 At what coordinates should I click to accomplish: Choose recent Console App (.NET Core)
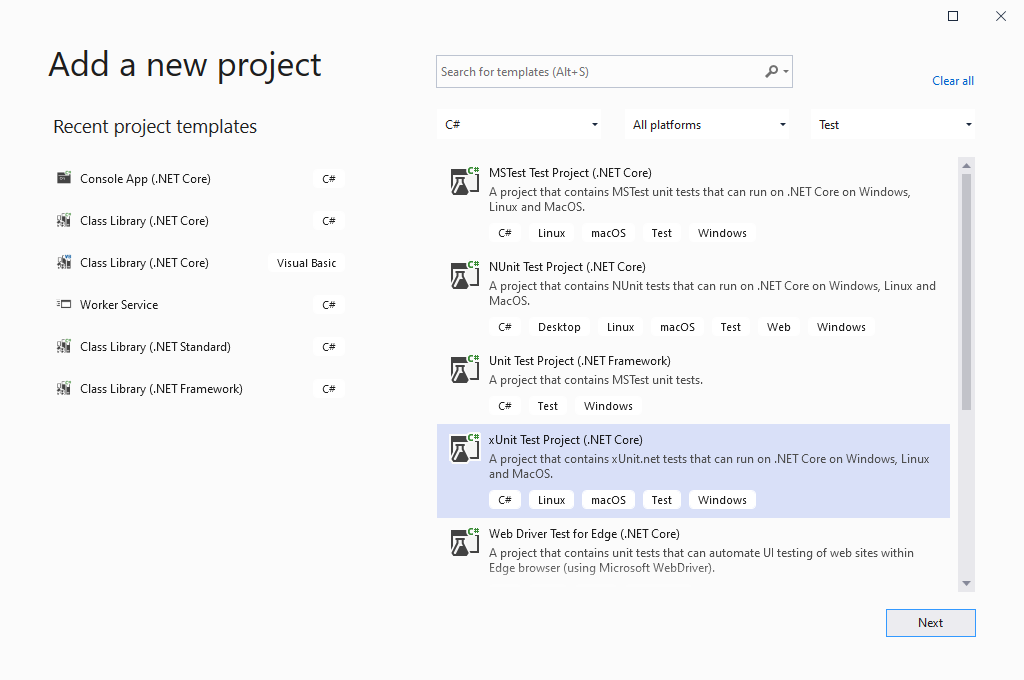pyautogui.click(x=200, y=178)
